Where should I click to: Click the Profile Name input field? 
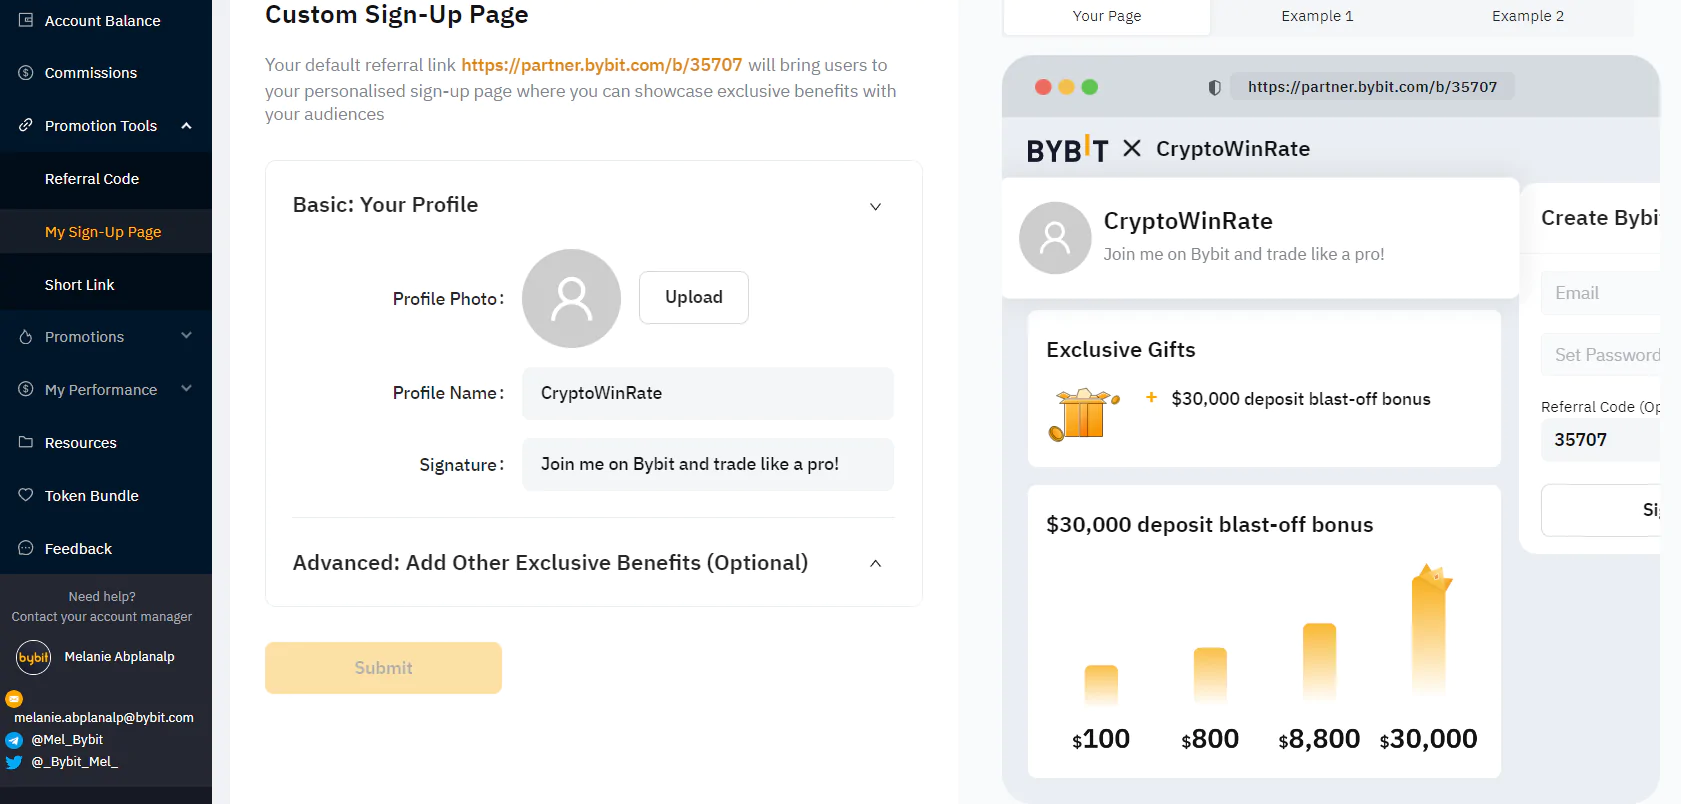tap(708, 393)
